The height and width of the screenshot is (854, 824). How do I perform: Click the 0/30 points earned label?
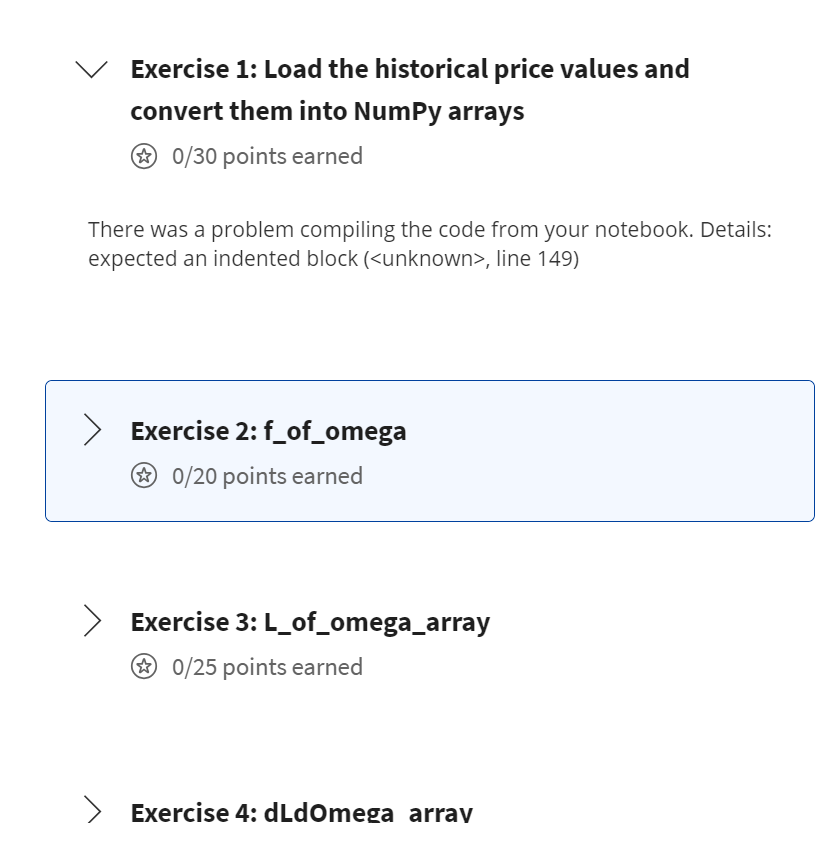click(x=267, y=156)
